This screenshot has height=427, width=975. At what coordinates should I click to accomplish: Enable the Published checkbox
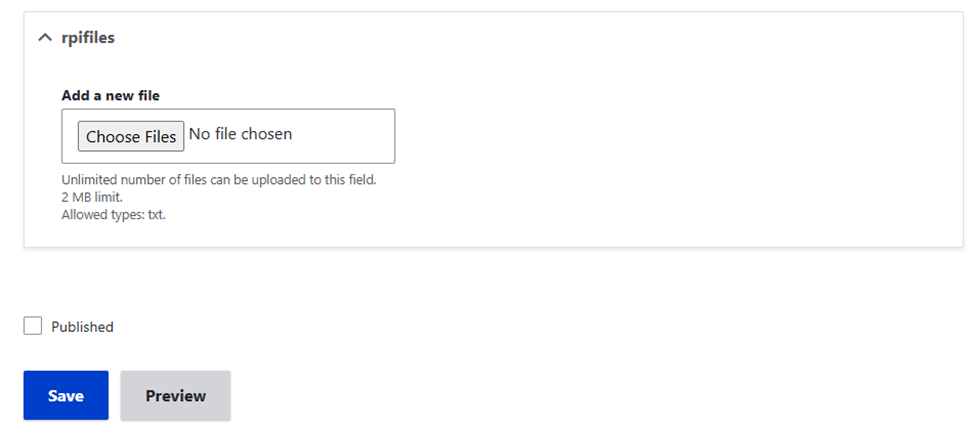tap(33, 326)
